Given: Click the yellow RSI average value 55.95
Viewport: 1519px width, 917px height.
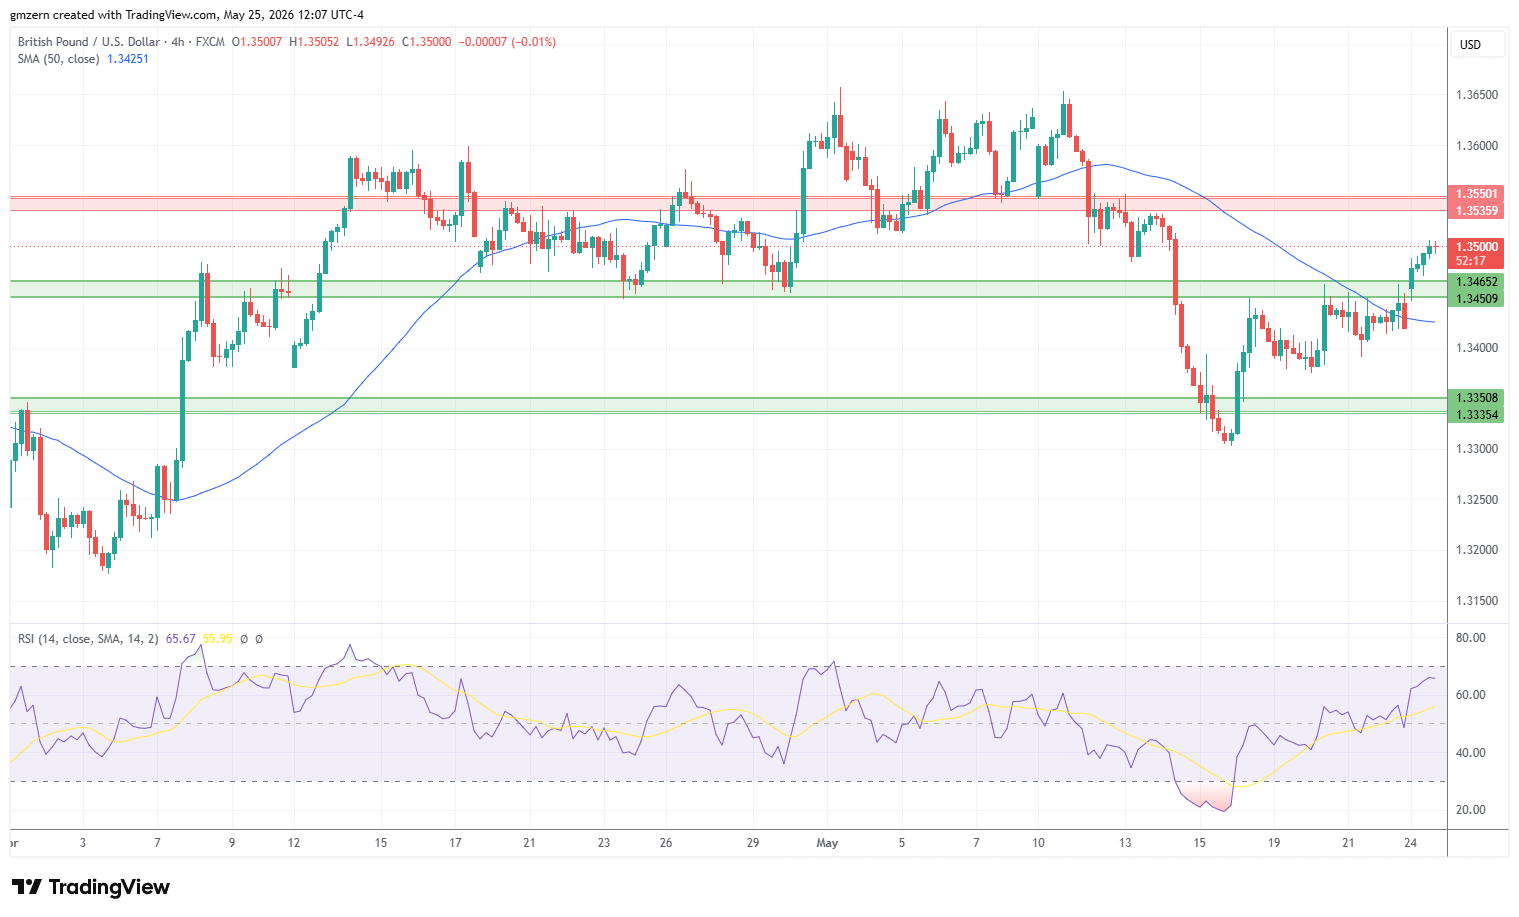Looking at the screenshot, I should click(217, 639).
